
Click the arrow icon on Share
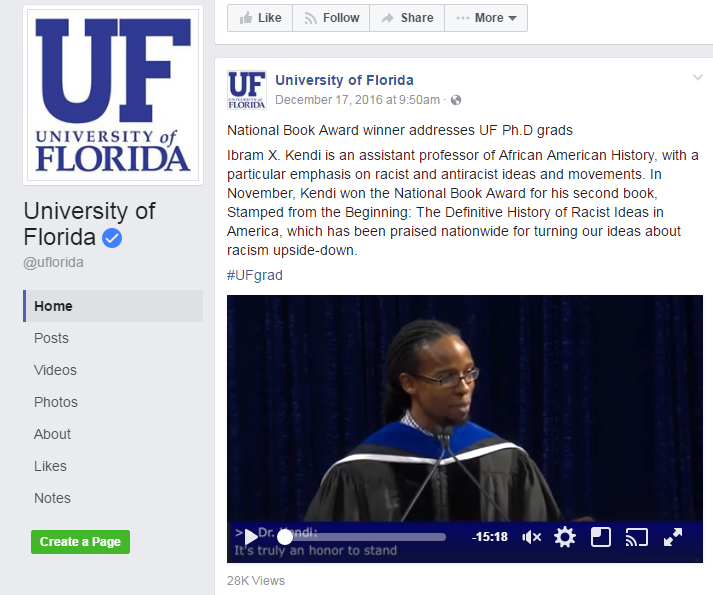point(387,18)
